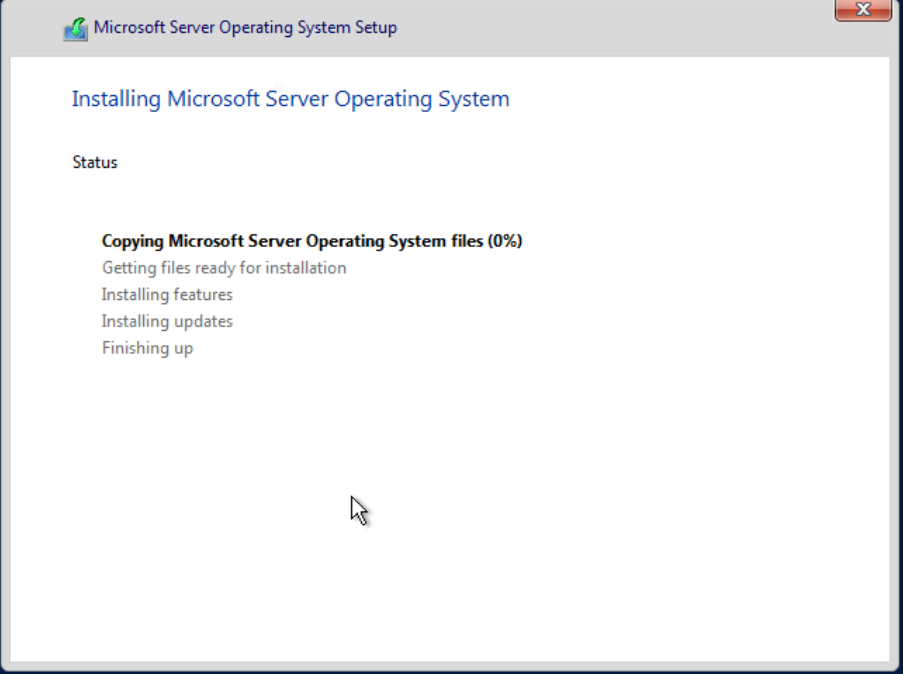Click the heading 'Installing Microsoft Server Operating System'
The image size is (903, 674).
pos(290,99)
